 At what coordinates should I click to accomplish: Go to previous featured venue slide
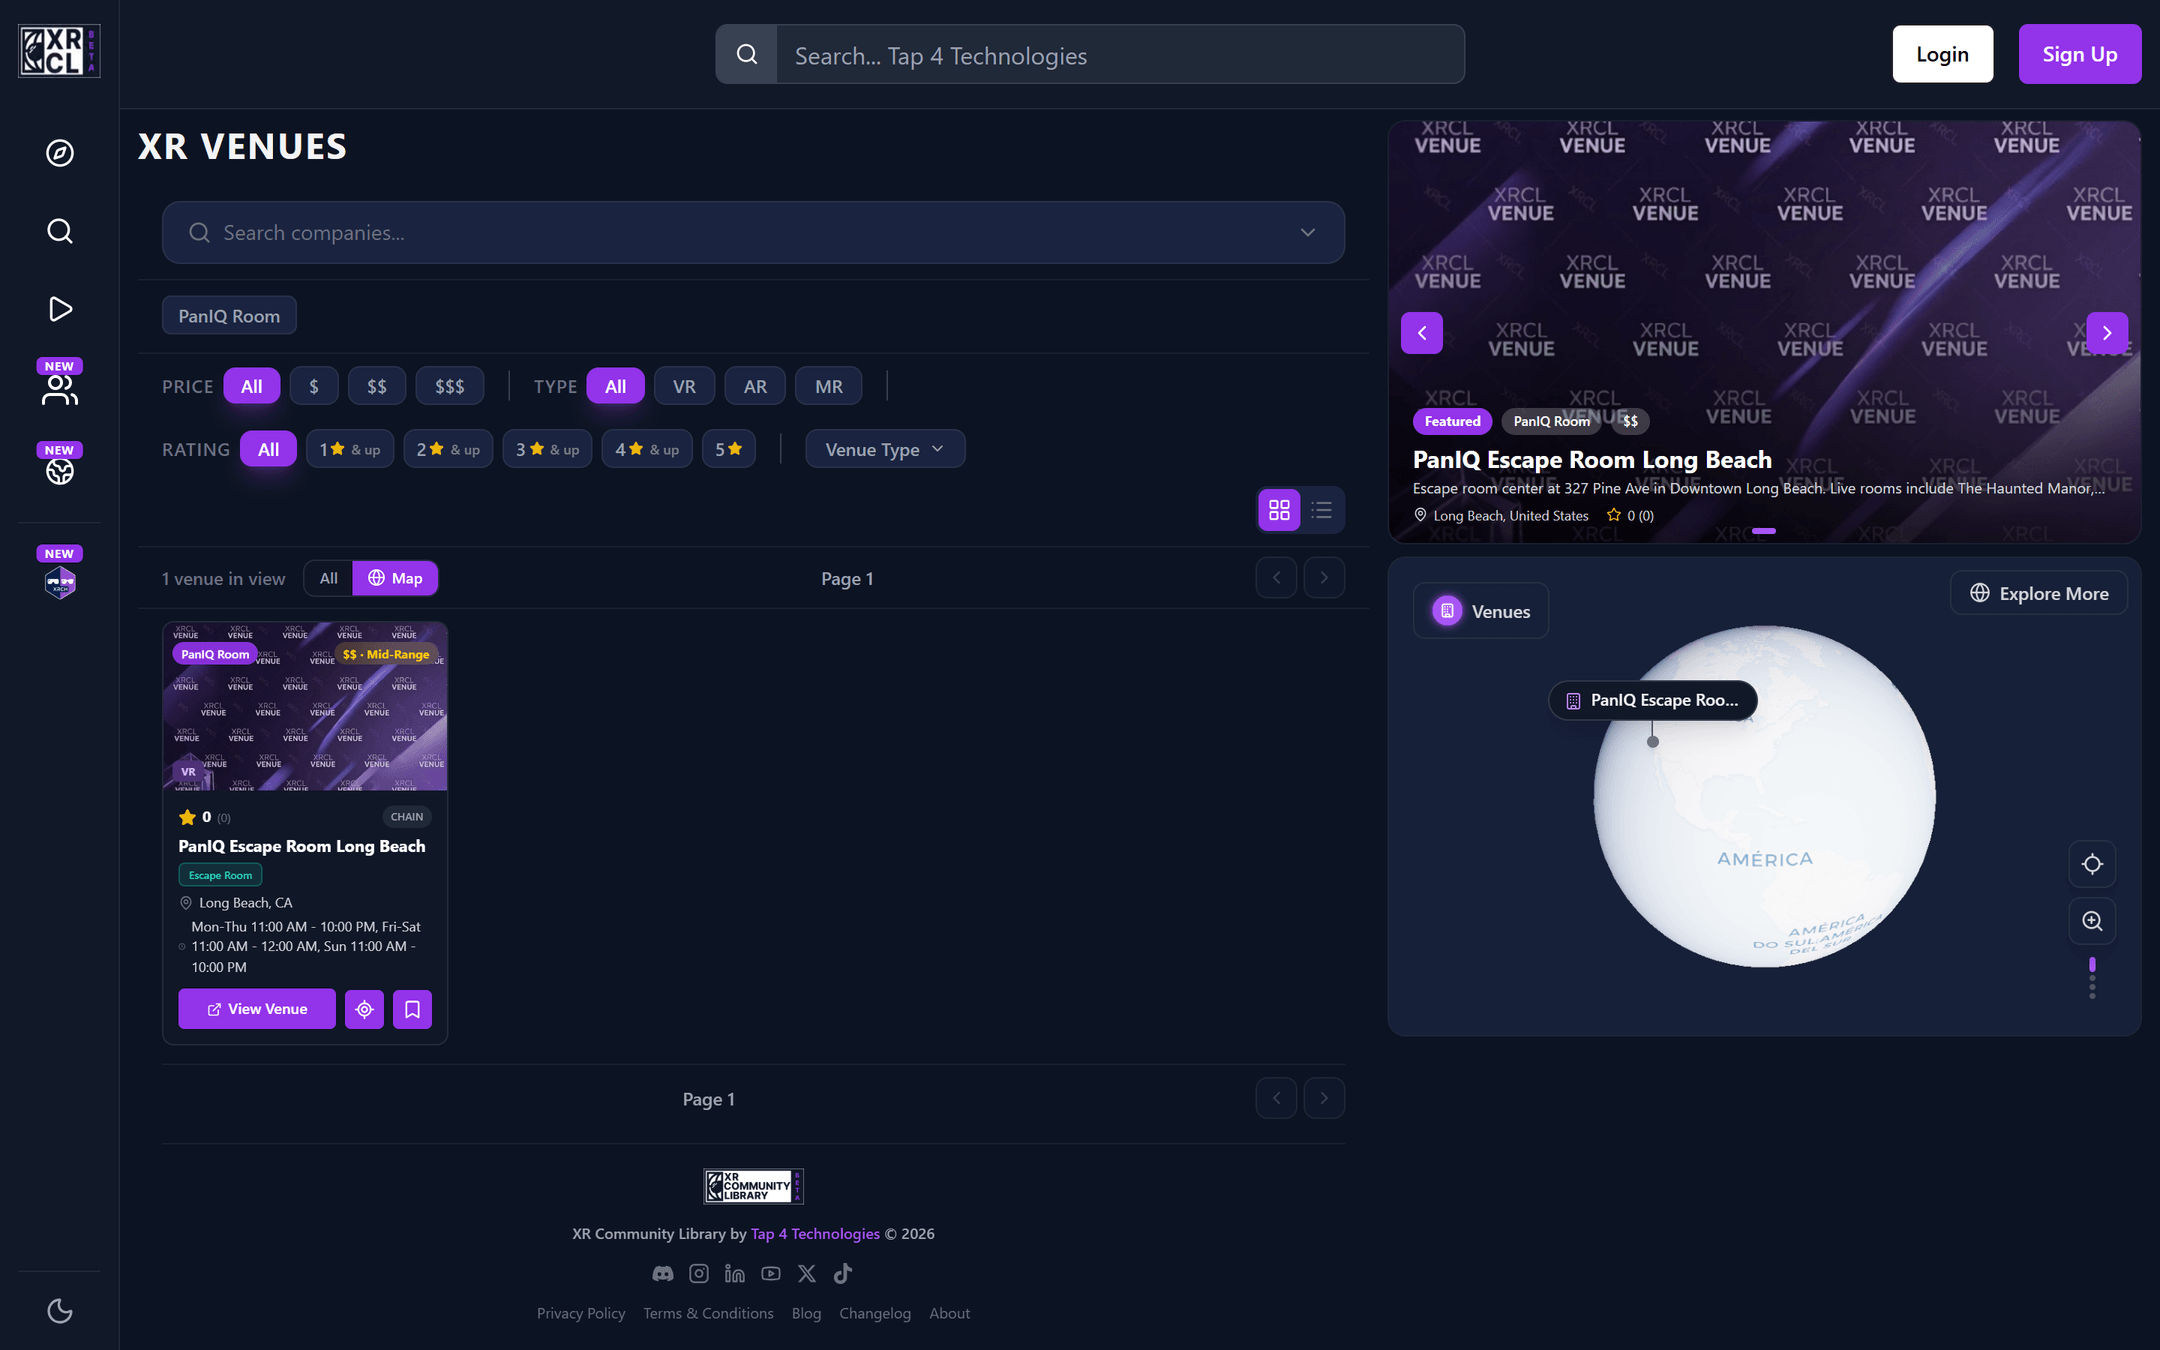[1422, 333]
